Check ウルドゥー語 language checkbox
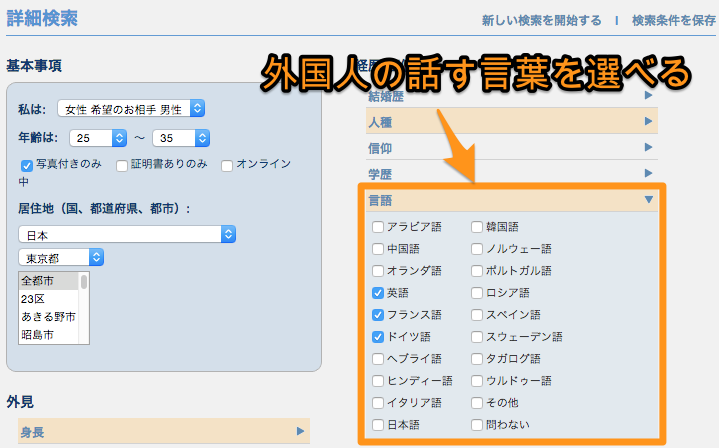Image resolution: width=719 pixels, height=448 pixels. (x=477, y=381)
